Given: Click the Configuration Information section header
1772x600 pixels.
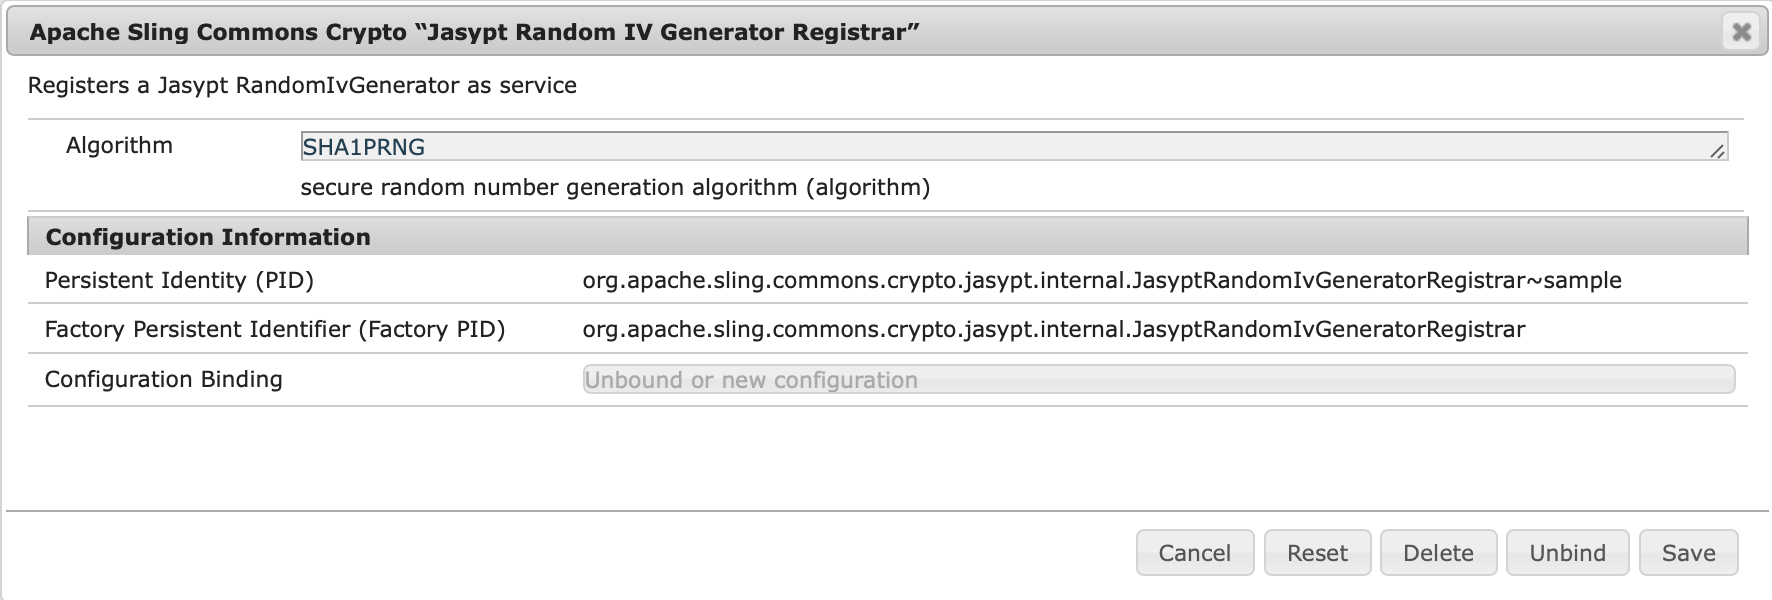Looking at the screenshot, I should pyautogui.click(x=208, y=237).
